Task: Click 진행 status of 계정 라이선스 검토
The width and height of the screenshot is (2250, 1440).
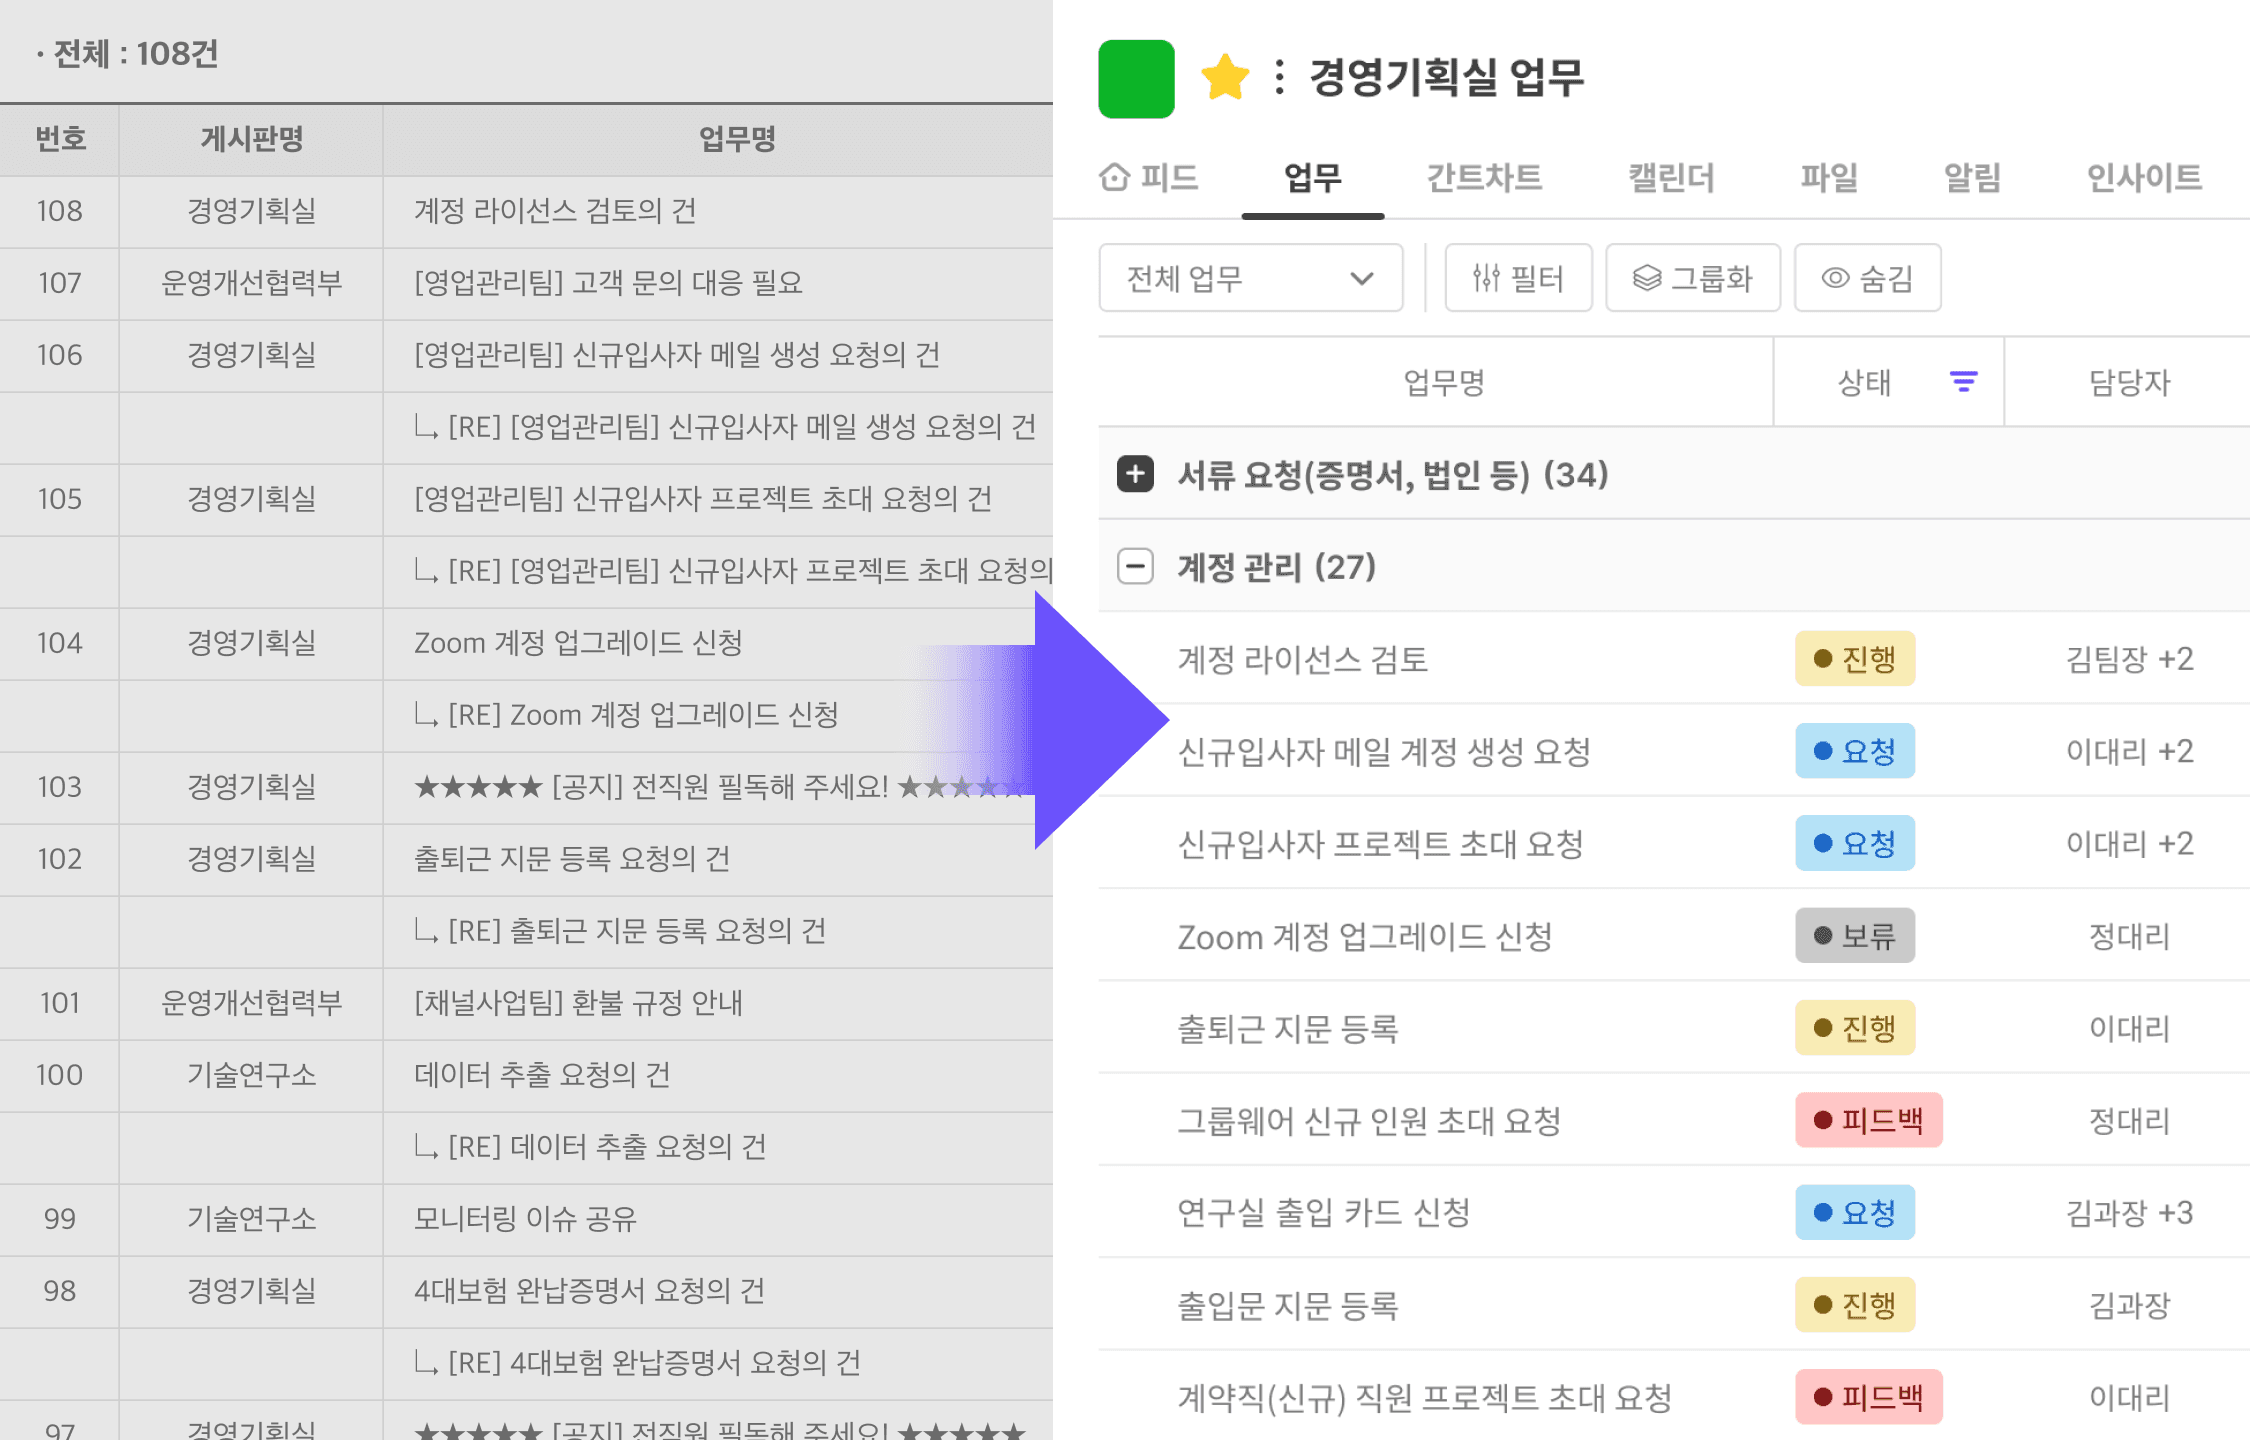Action: click(x=1854, y=659)
